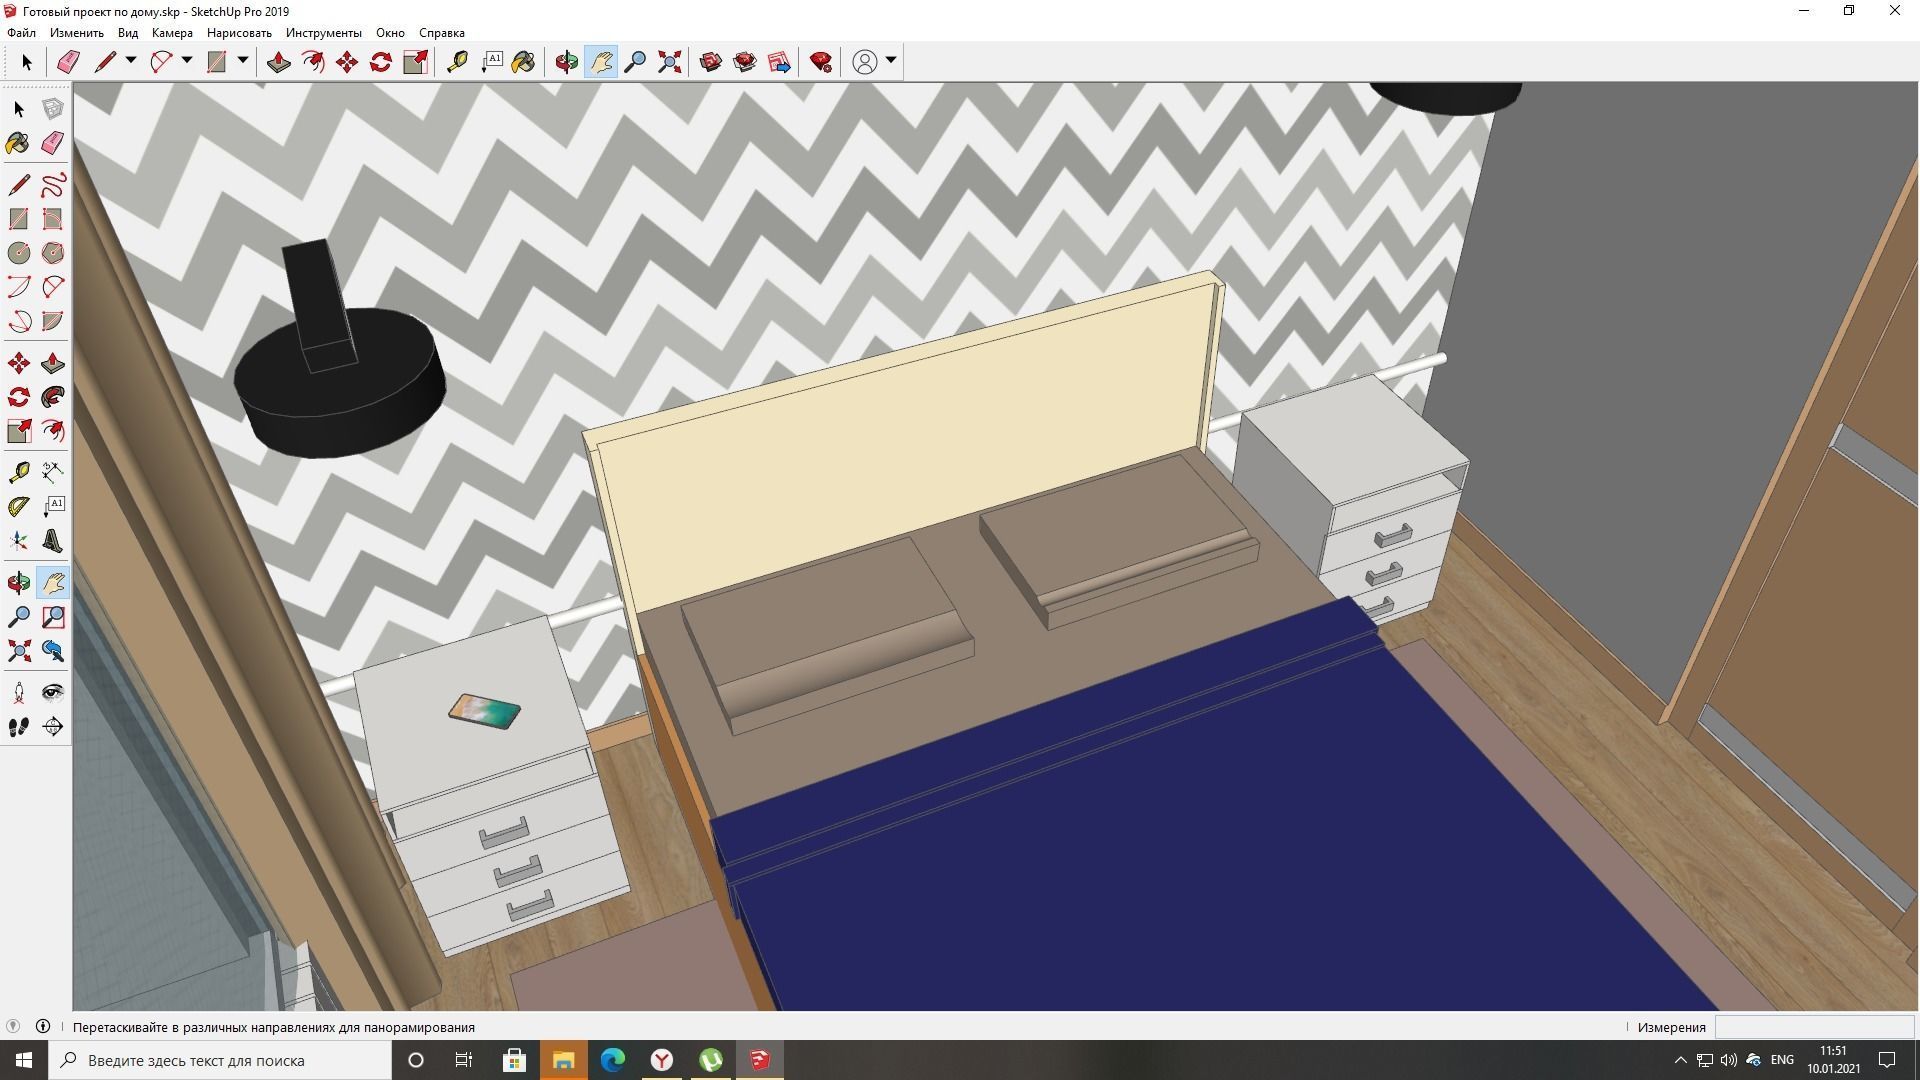Screen dimensions: 1920x1080
Task: Click Send to LayOut icon
Action: coord(779,62)
